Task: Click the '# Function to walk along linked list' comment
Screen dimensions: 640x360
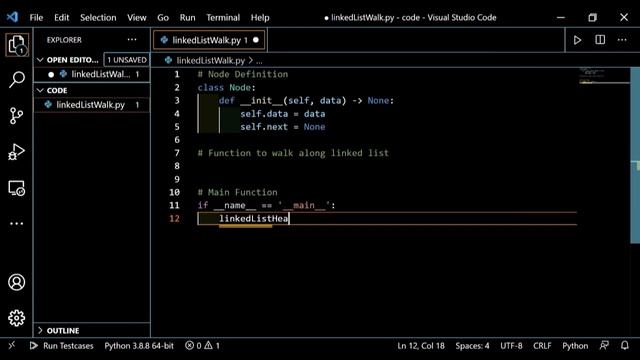Action: click(x=293, y=153)
